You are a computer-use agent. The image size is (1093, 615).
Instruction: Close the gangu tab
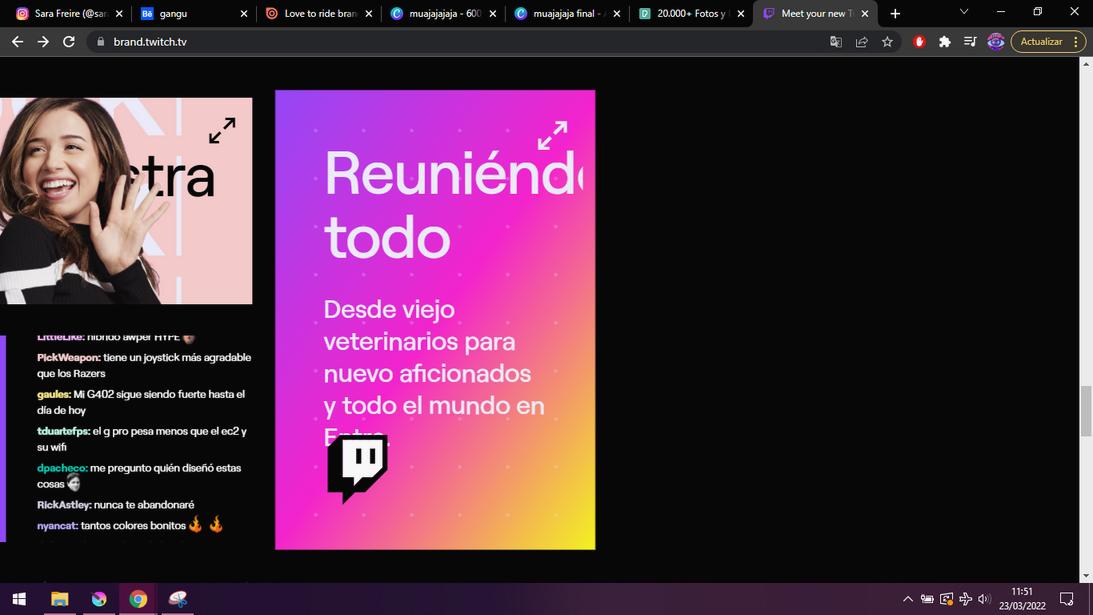[x=244, y=13]
